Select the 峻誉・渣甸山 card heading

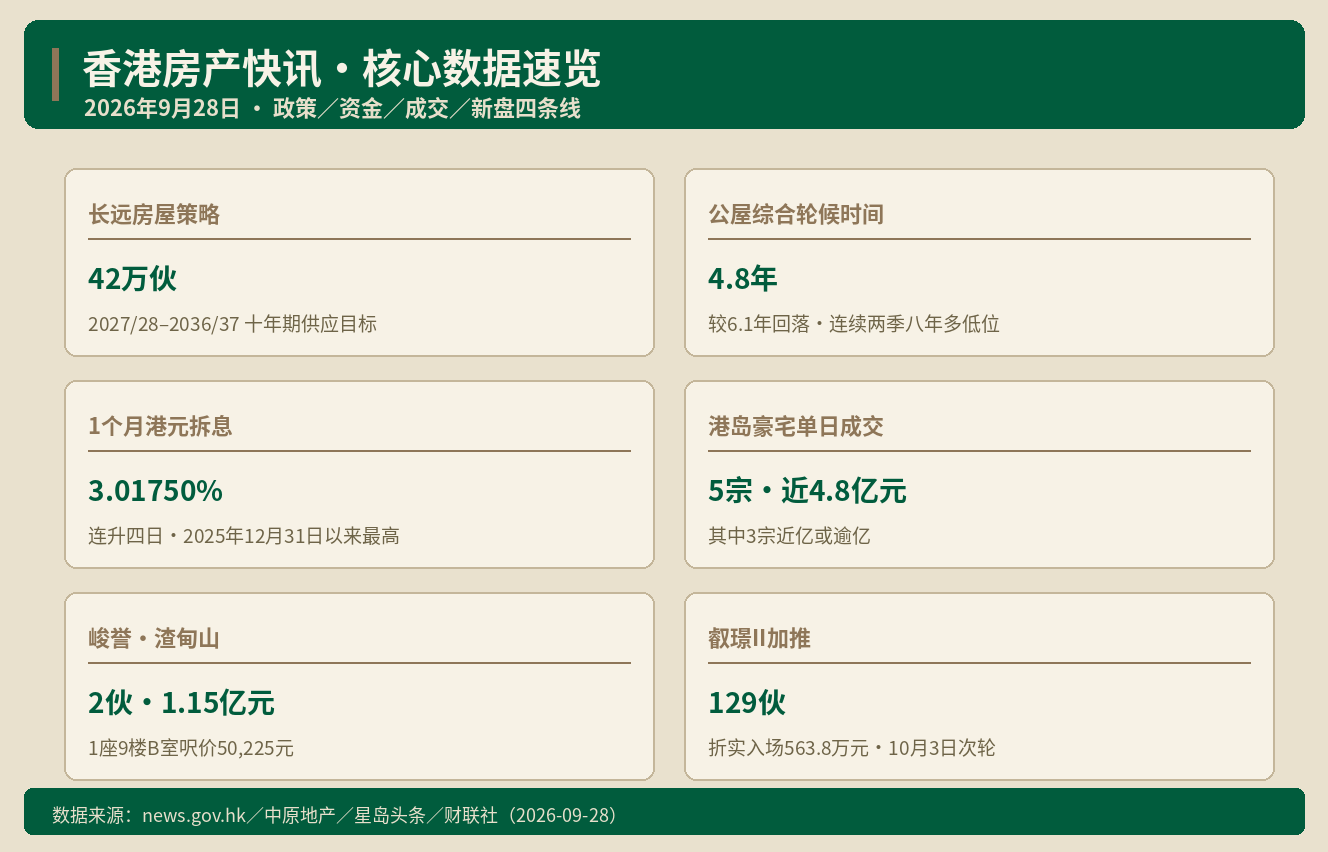[x=154, y=638]
